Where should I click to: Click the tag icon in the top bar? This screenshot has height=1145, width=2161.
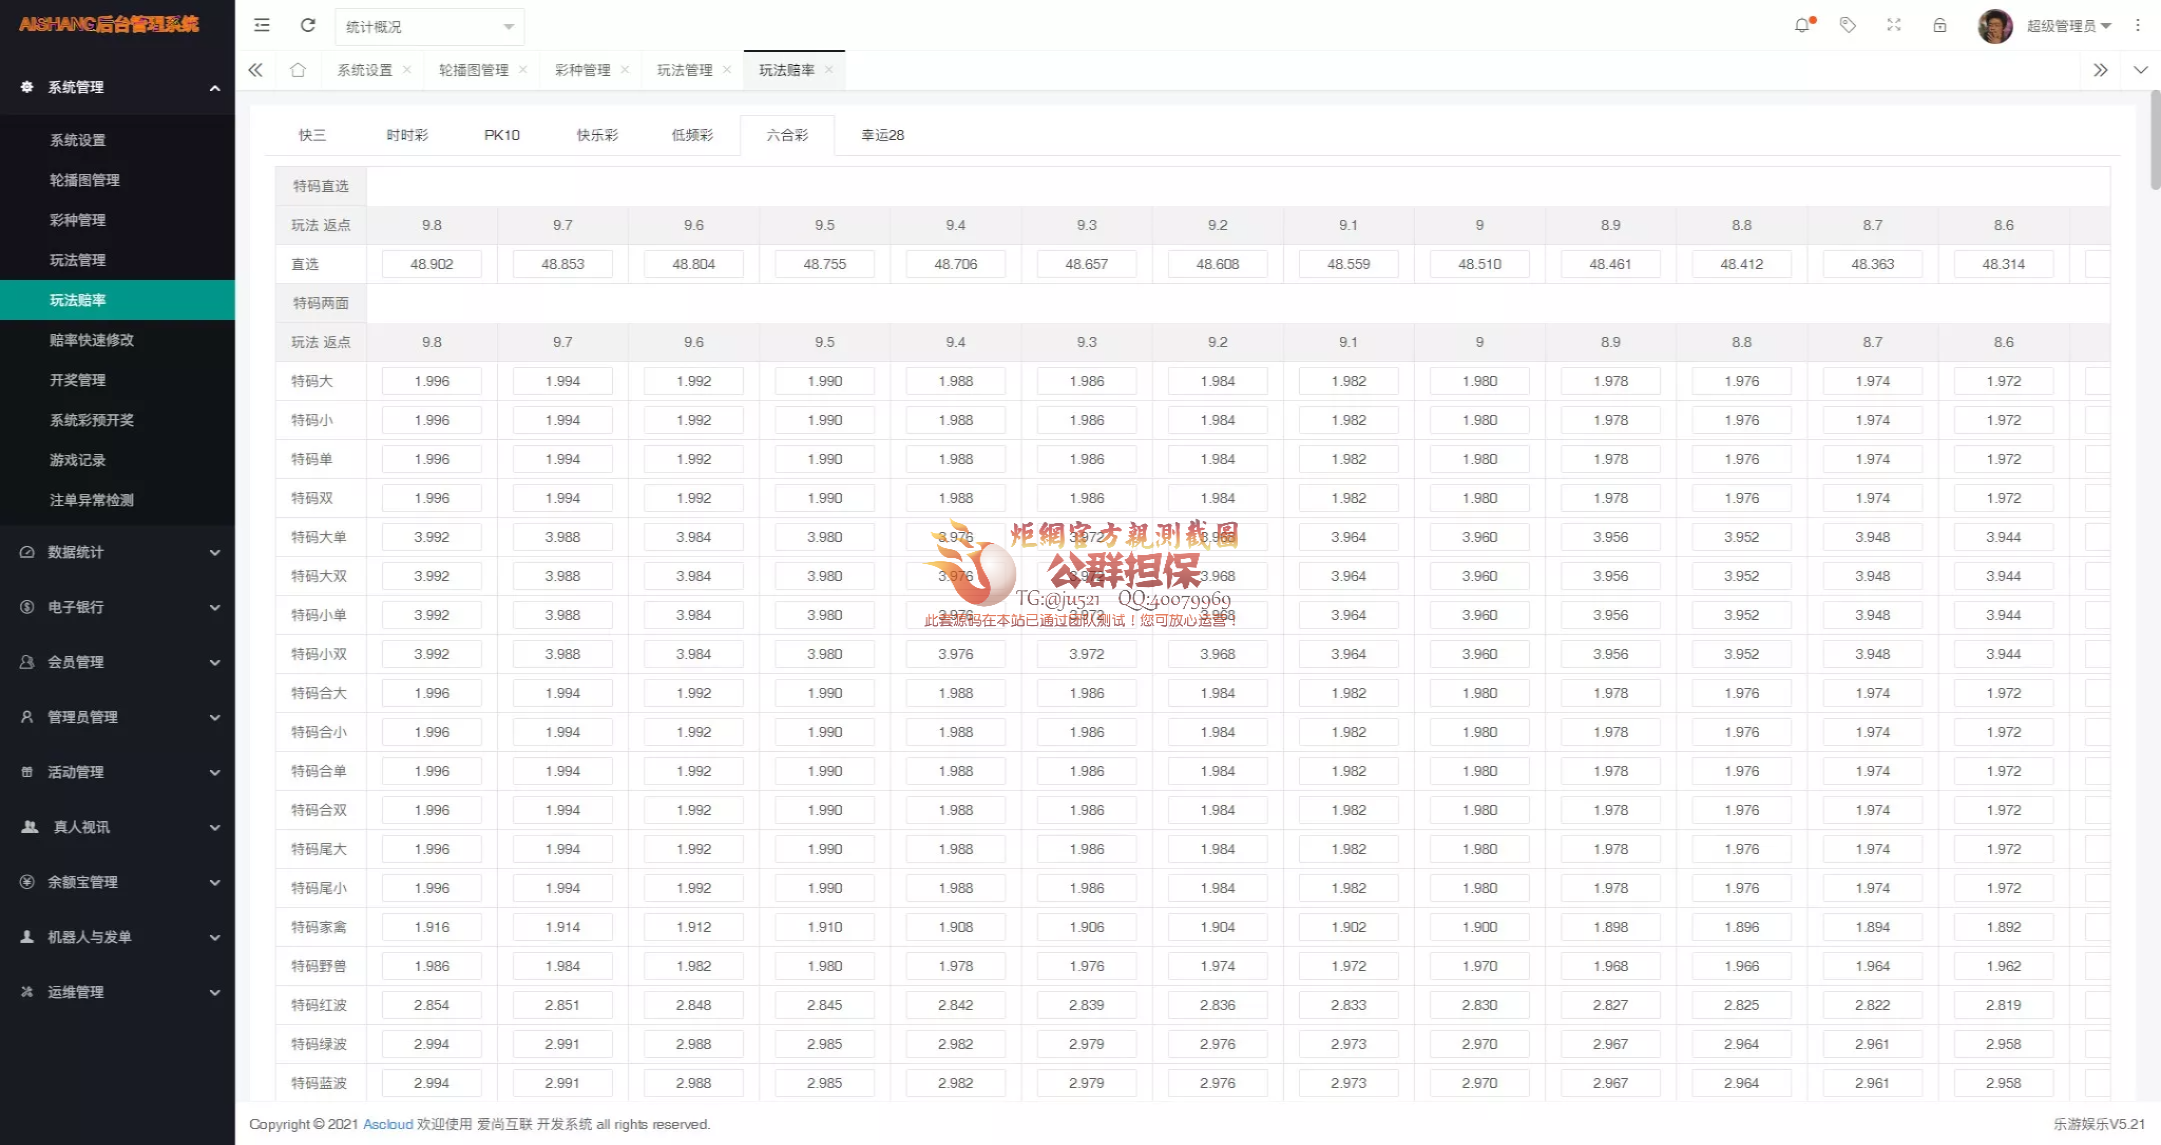point(1848,24)
